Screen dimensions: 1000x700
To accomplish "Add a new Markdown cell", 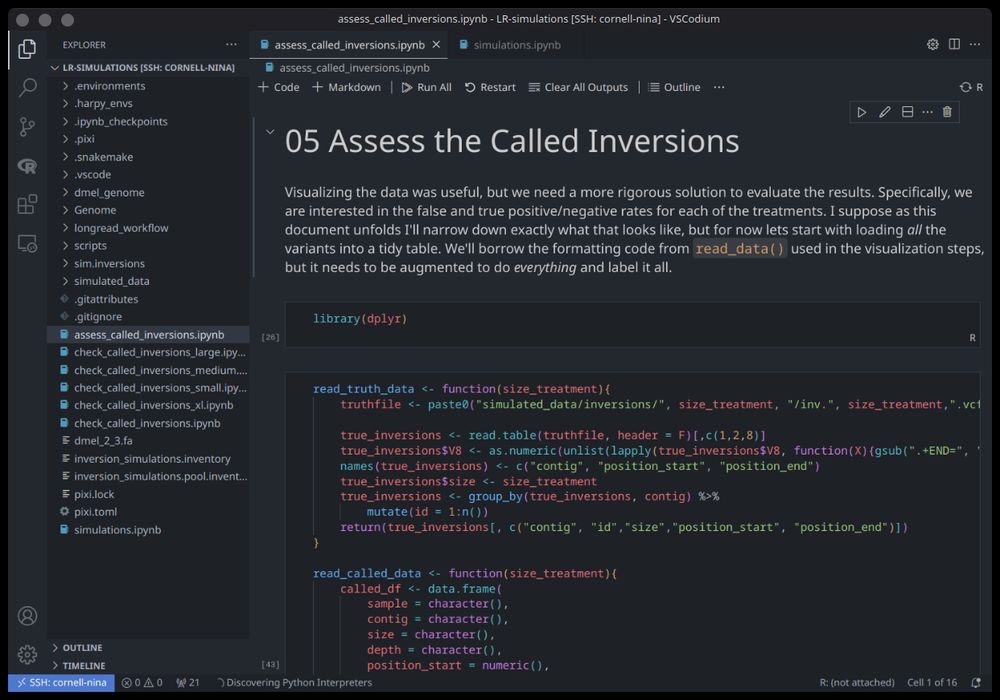I will pyautogui.click(x=346, y=87).
